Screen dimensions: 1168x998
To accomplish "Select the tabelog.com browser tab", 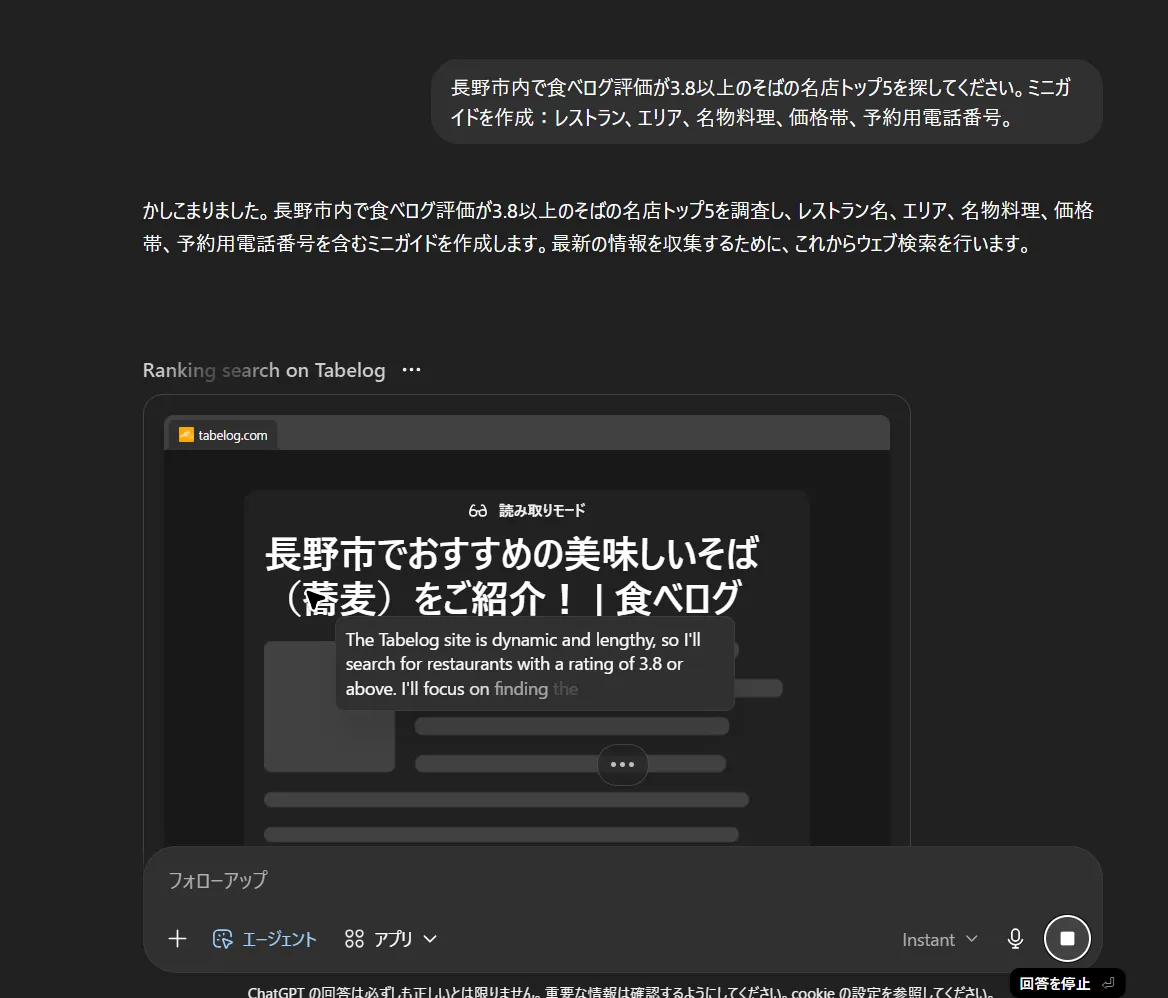I will 223,435.
